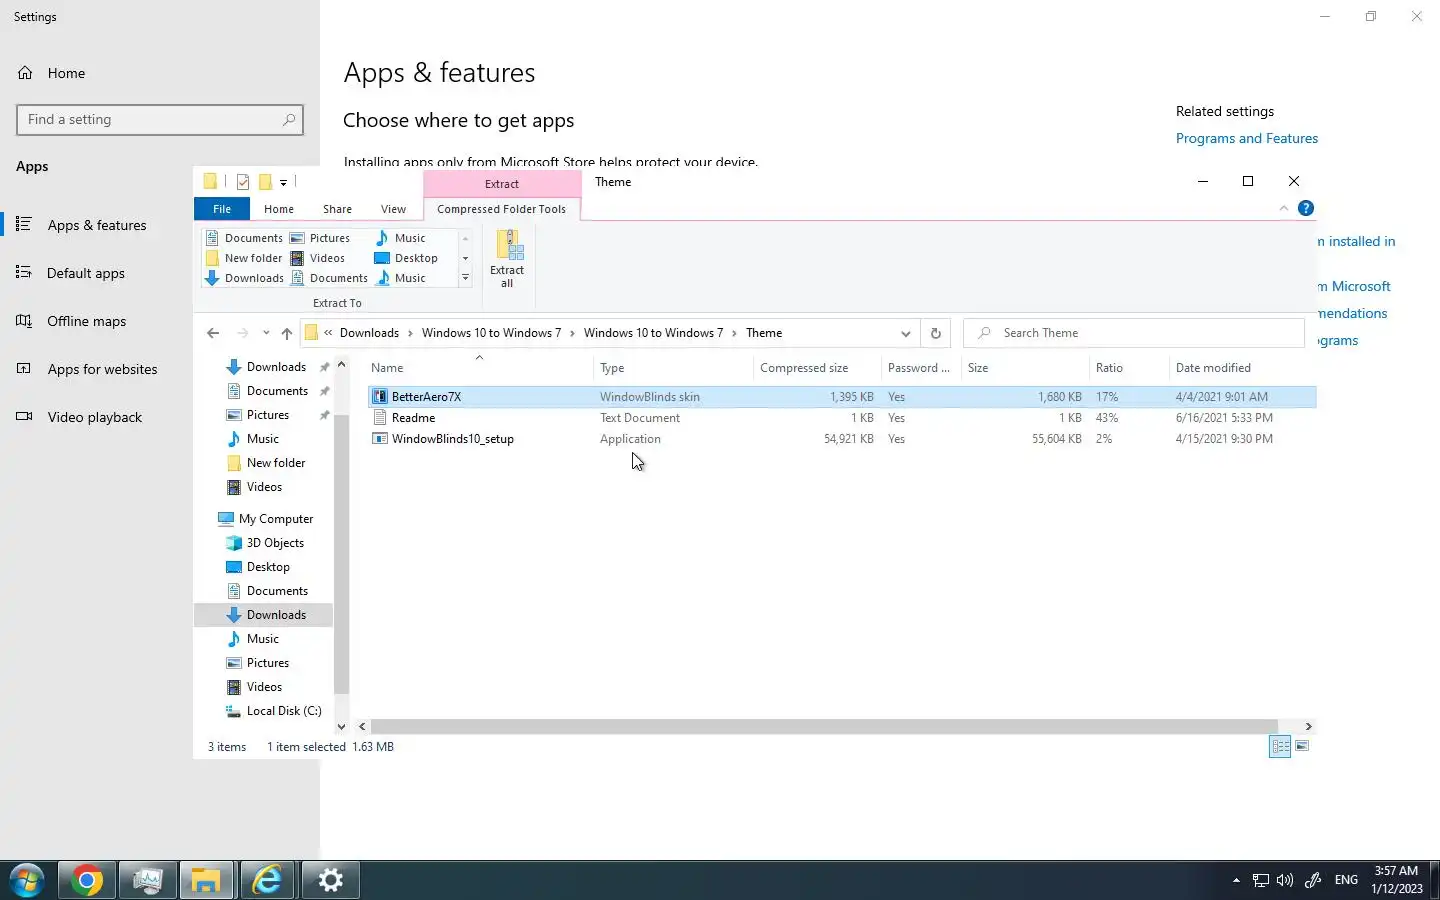Click the Readme text document icon
The width and height of the screenshot is (1440, 900).
[x=380, y=418]
